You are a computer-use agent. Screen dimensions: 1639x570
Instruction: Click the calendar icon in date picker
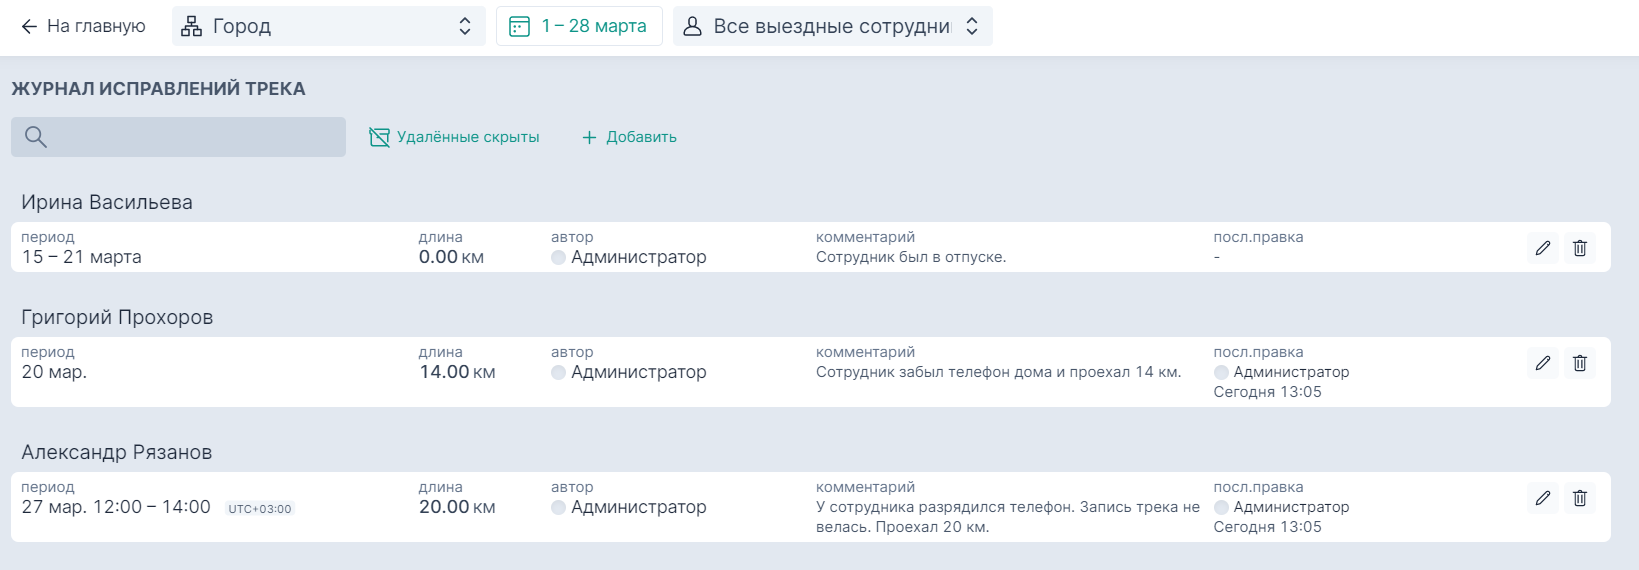click(519, 27)
